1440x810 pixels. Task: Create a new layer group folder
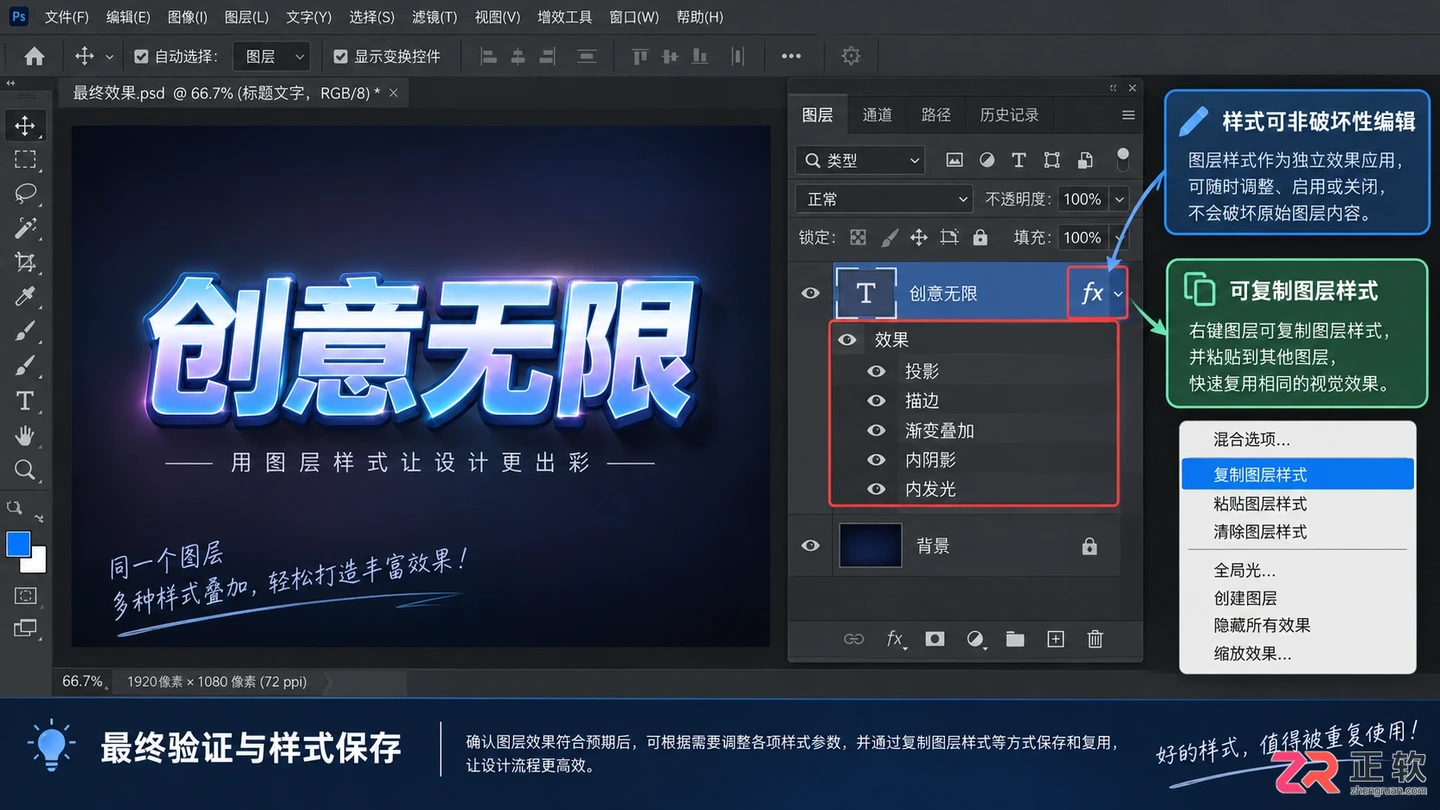1015,639
